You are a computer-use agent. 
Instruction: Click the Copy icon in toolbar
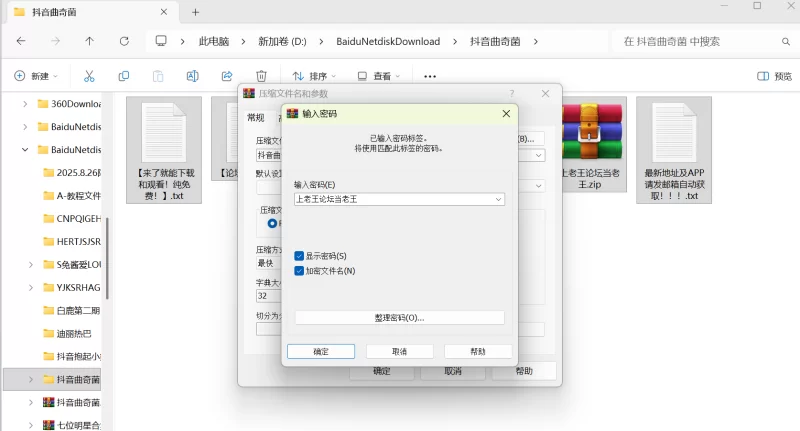123,76
